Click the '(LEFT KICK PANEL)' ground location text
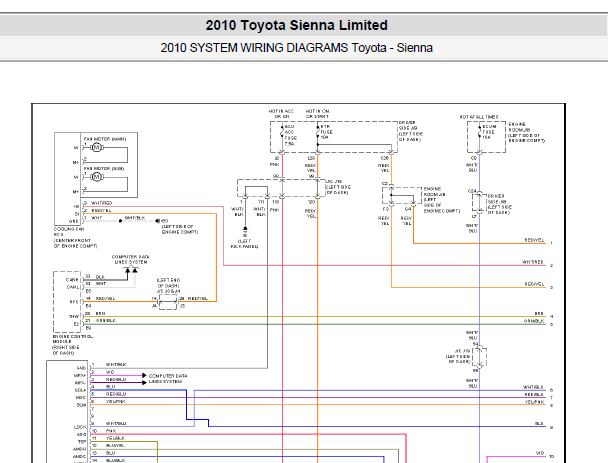608x463 pixels. click(x=244, y=244)
